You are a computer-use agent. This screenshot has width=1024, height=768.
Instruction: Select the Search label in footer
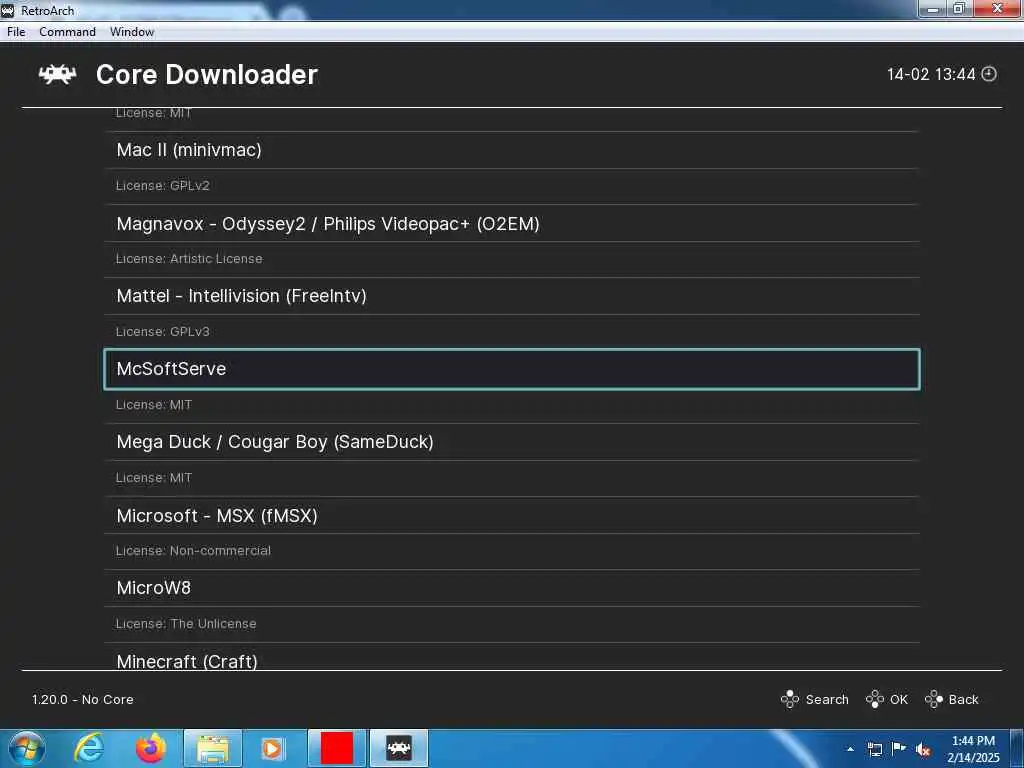click(x=827, y=699)
